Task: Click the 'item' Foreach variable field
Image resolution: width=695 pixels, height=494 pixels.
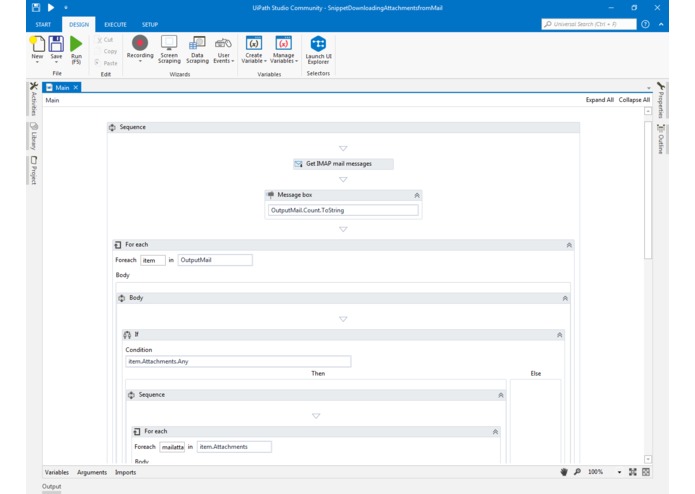Action: coord(153,260)
